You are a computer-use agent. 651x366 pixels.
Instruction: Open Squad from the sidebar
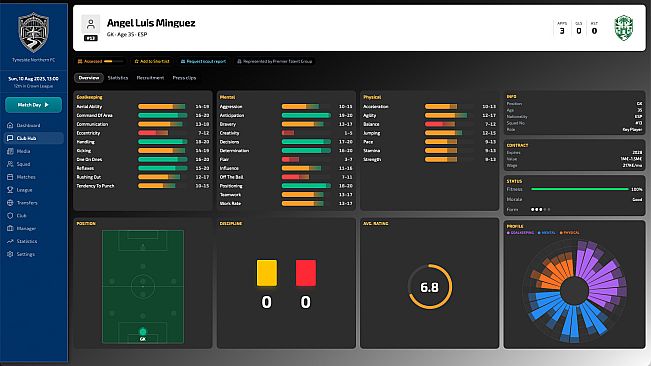(x=10, y=164)
